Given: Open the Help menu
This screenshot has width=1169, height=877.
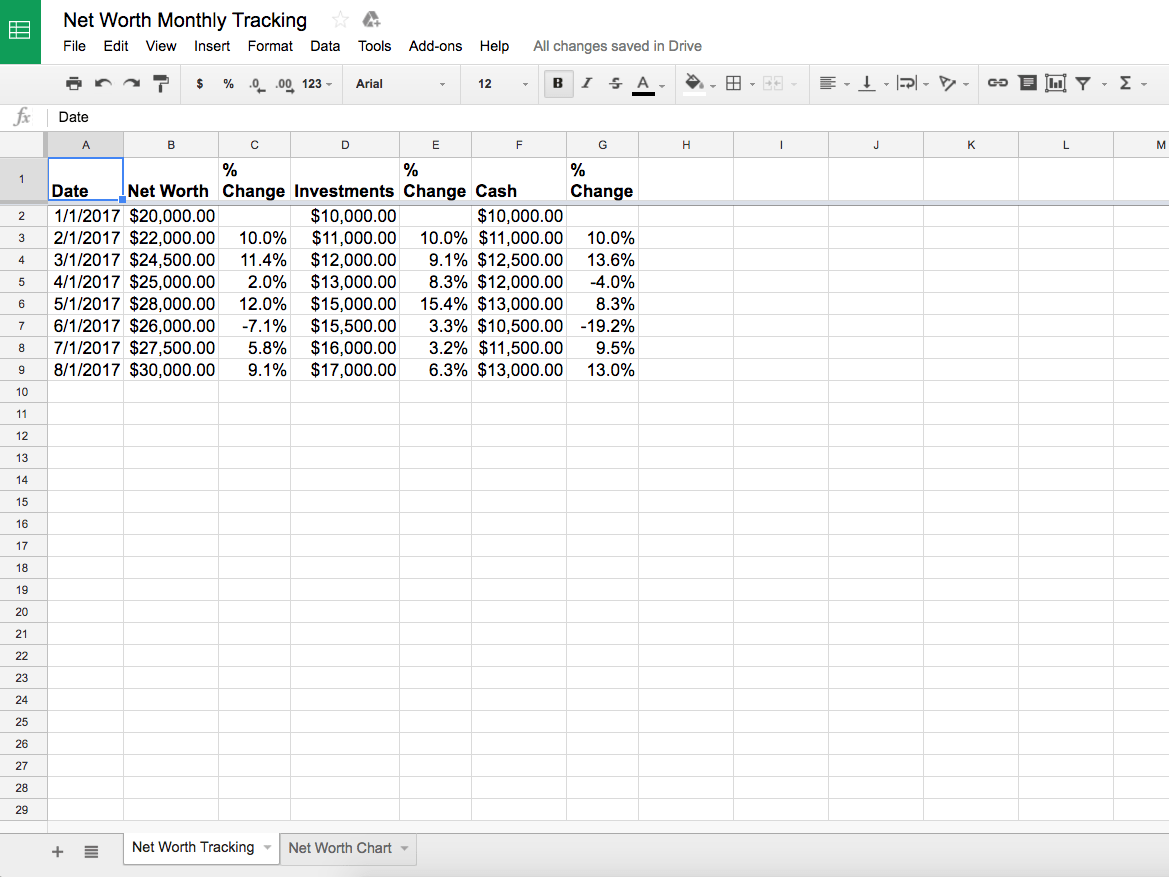Looking at the screenshot, I should point(494,46).
